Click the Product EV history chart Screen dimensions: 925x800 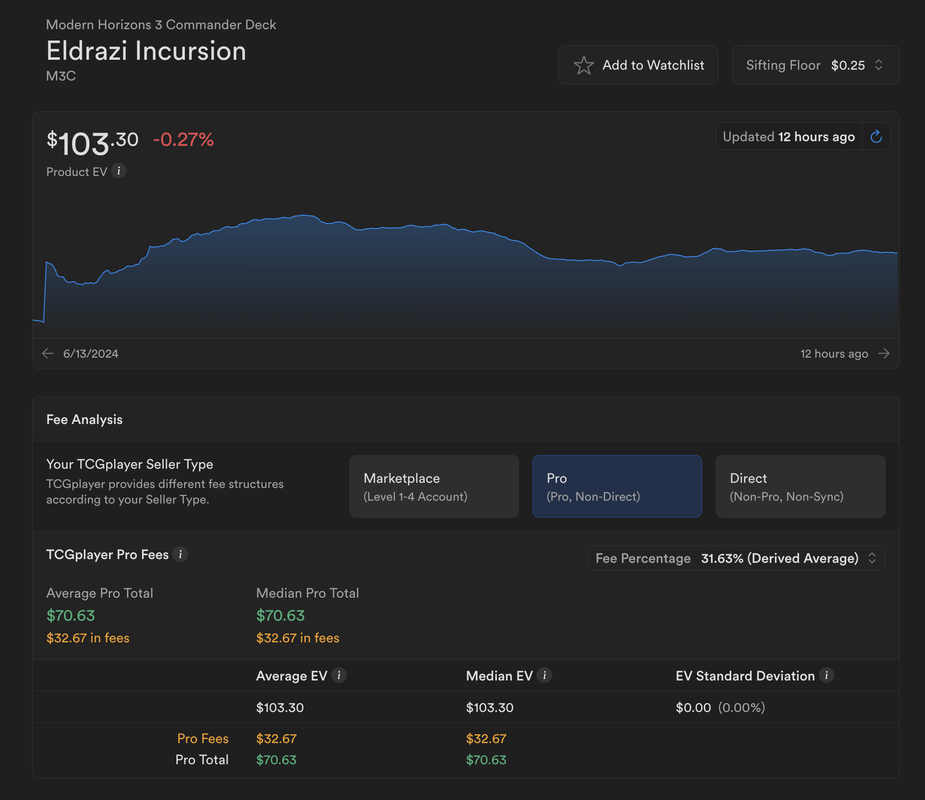pos(465,274)
